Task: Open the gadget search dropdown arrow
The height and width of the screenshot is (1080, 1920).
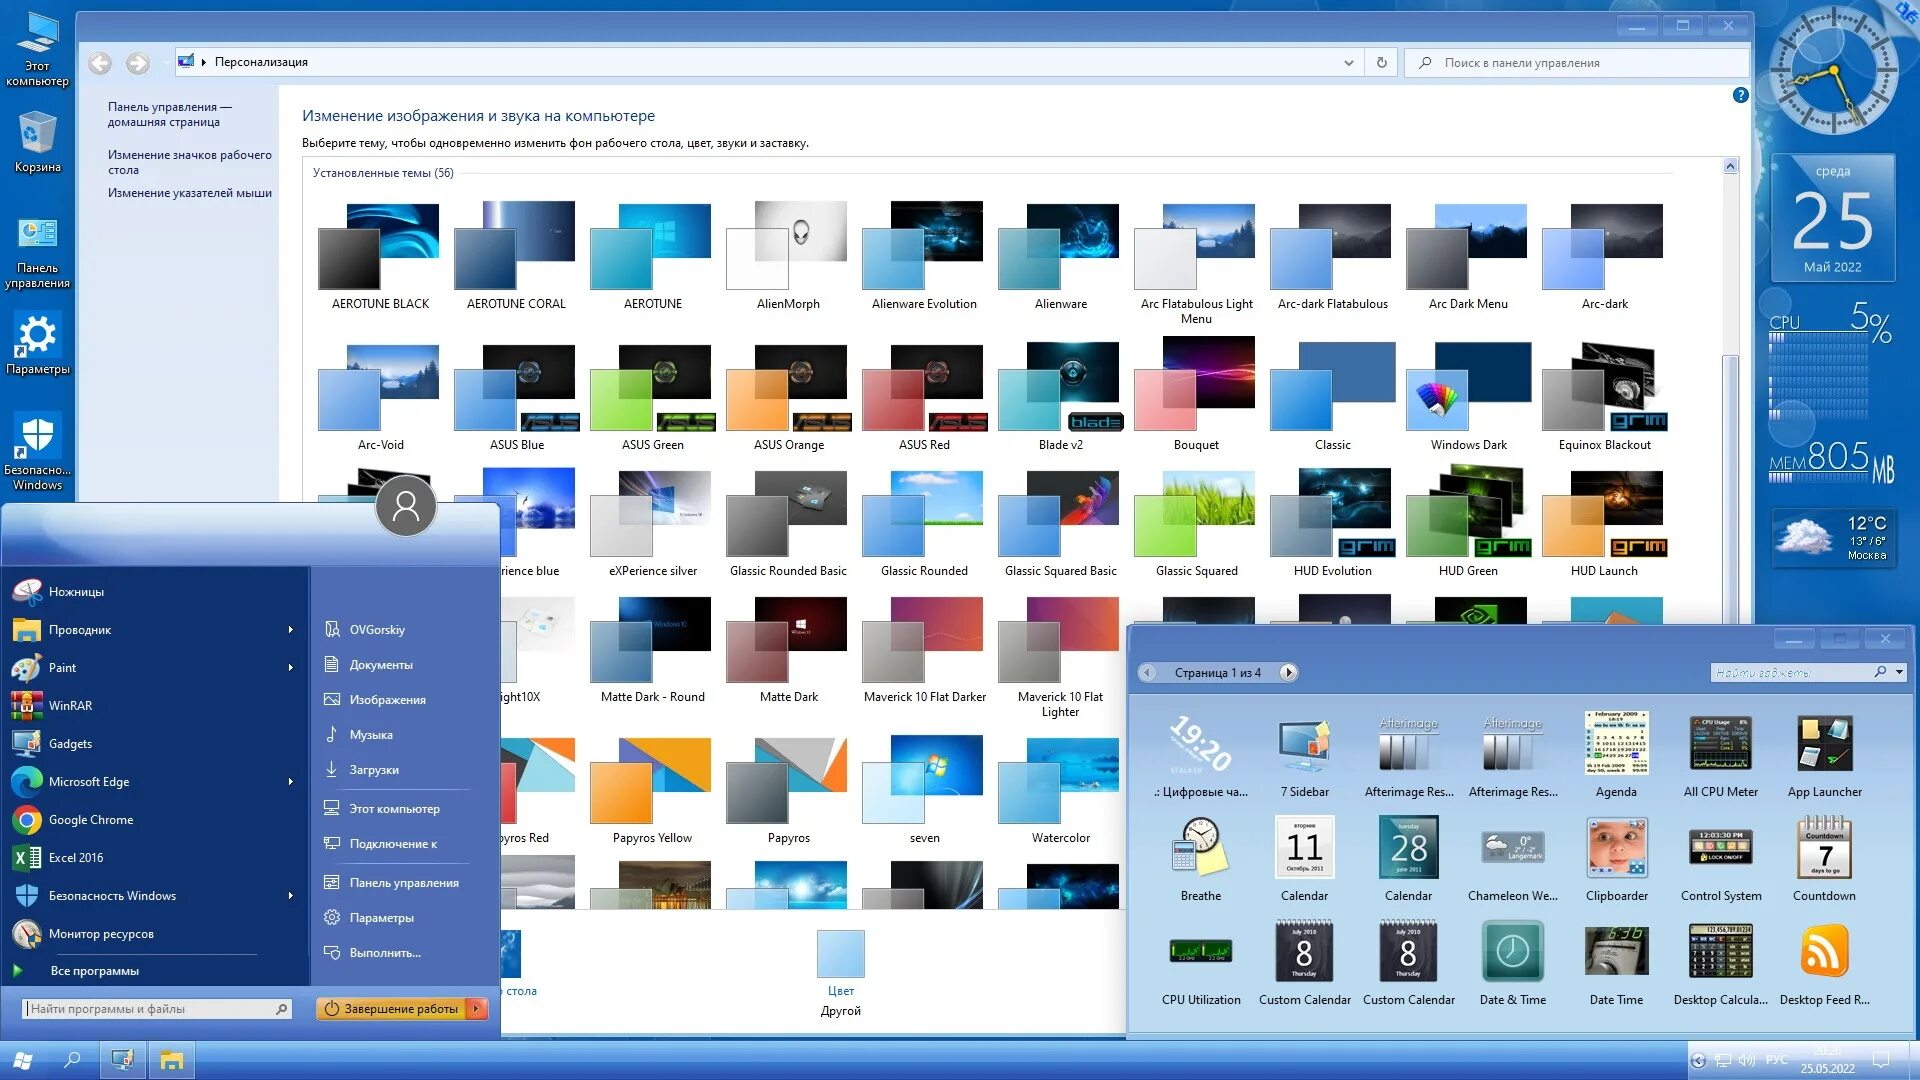Action: pos(1899,672)
